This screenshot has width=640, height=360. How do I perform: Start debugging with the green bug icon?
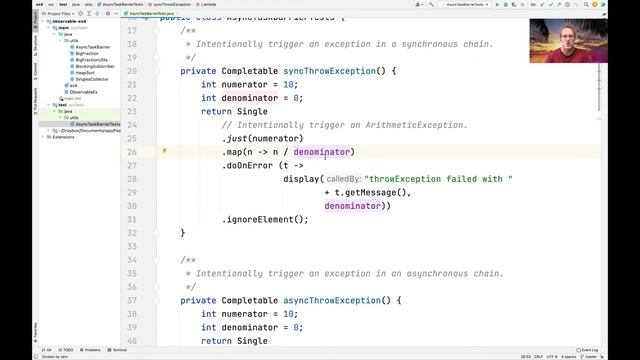coord(506,4)
